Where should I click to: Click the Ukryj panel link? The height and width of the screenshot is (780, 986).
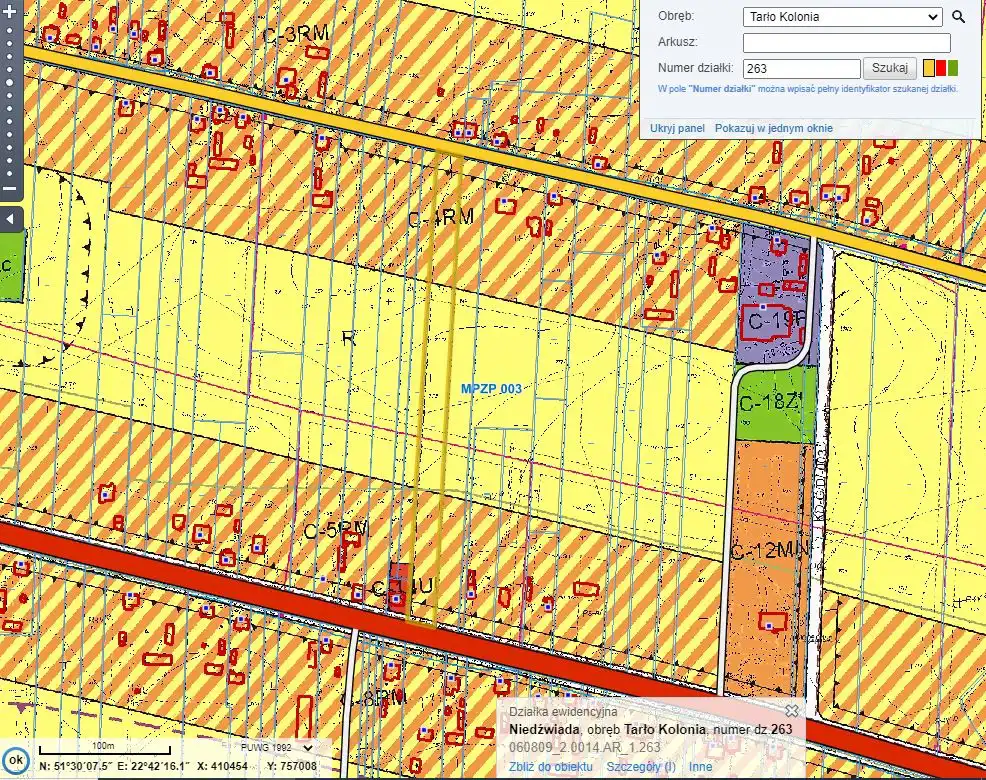click(677, 129)
